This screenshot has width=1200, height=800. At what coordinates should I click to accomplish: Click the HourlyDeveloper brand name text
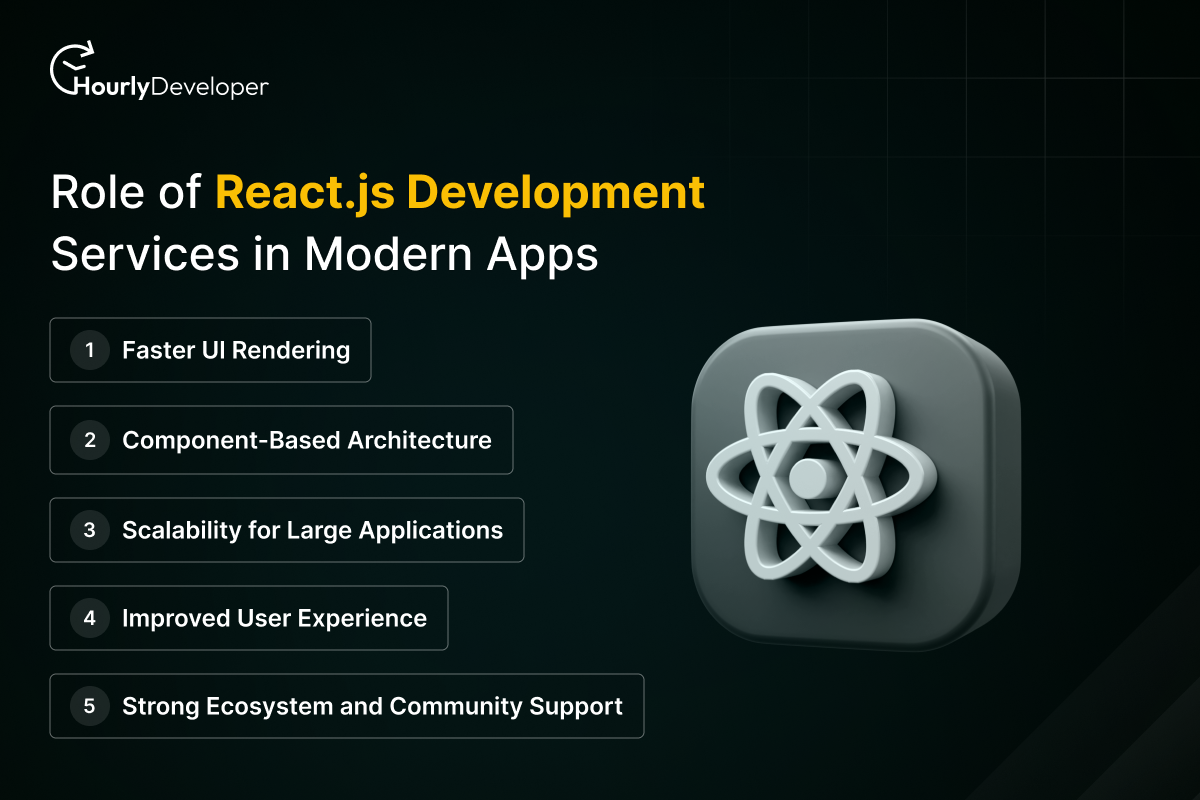click(172, 87)
